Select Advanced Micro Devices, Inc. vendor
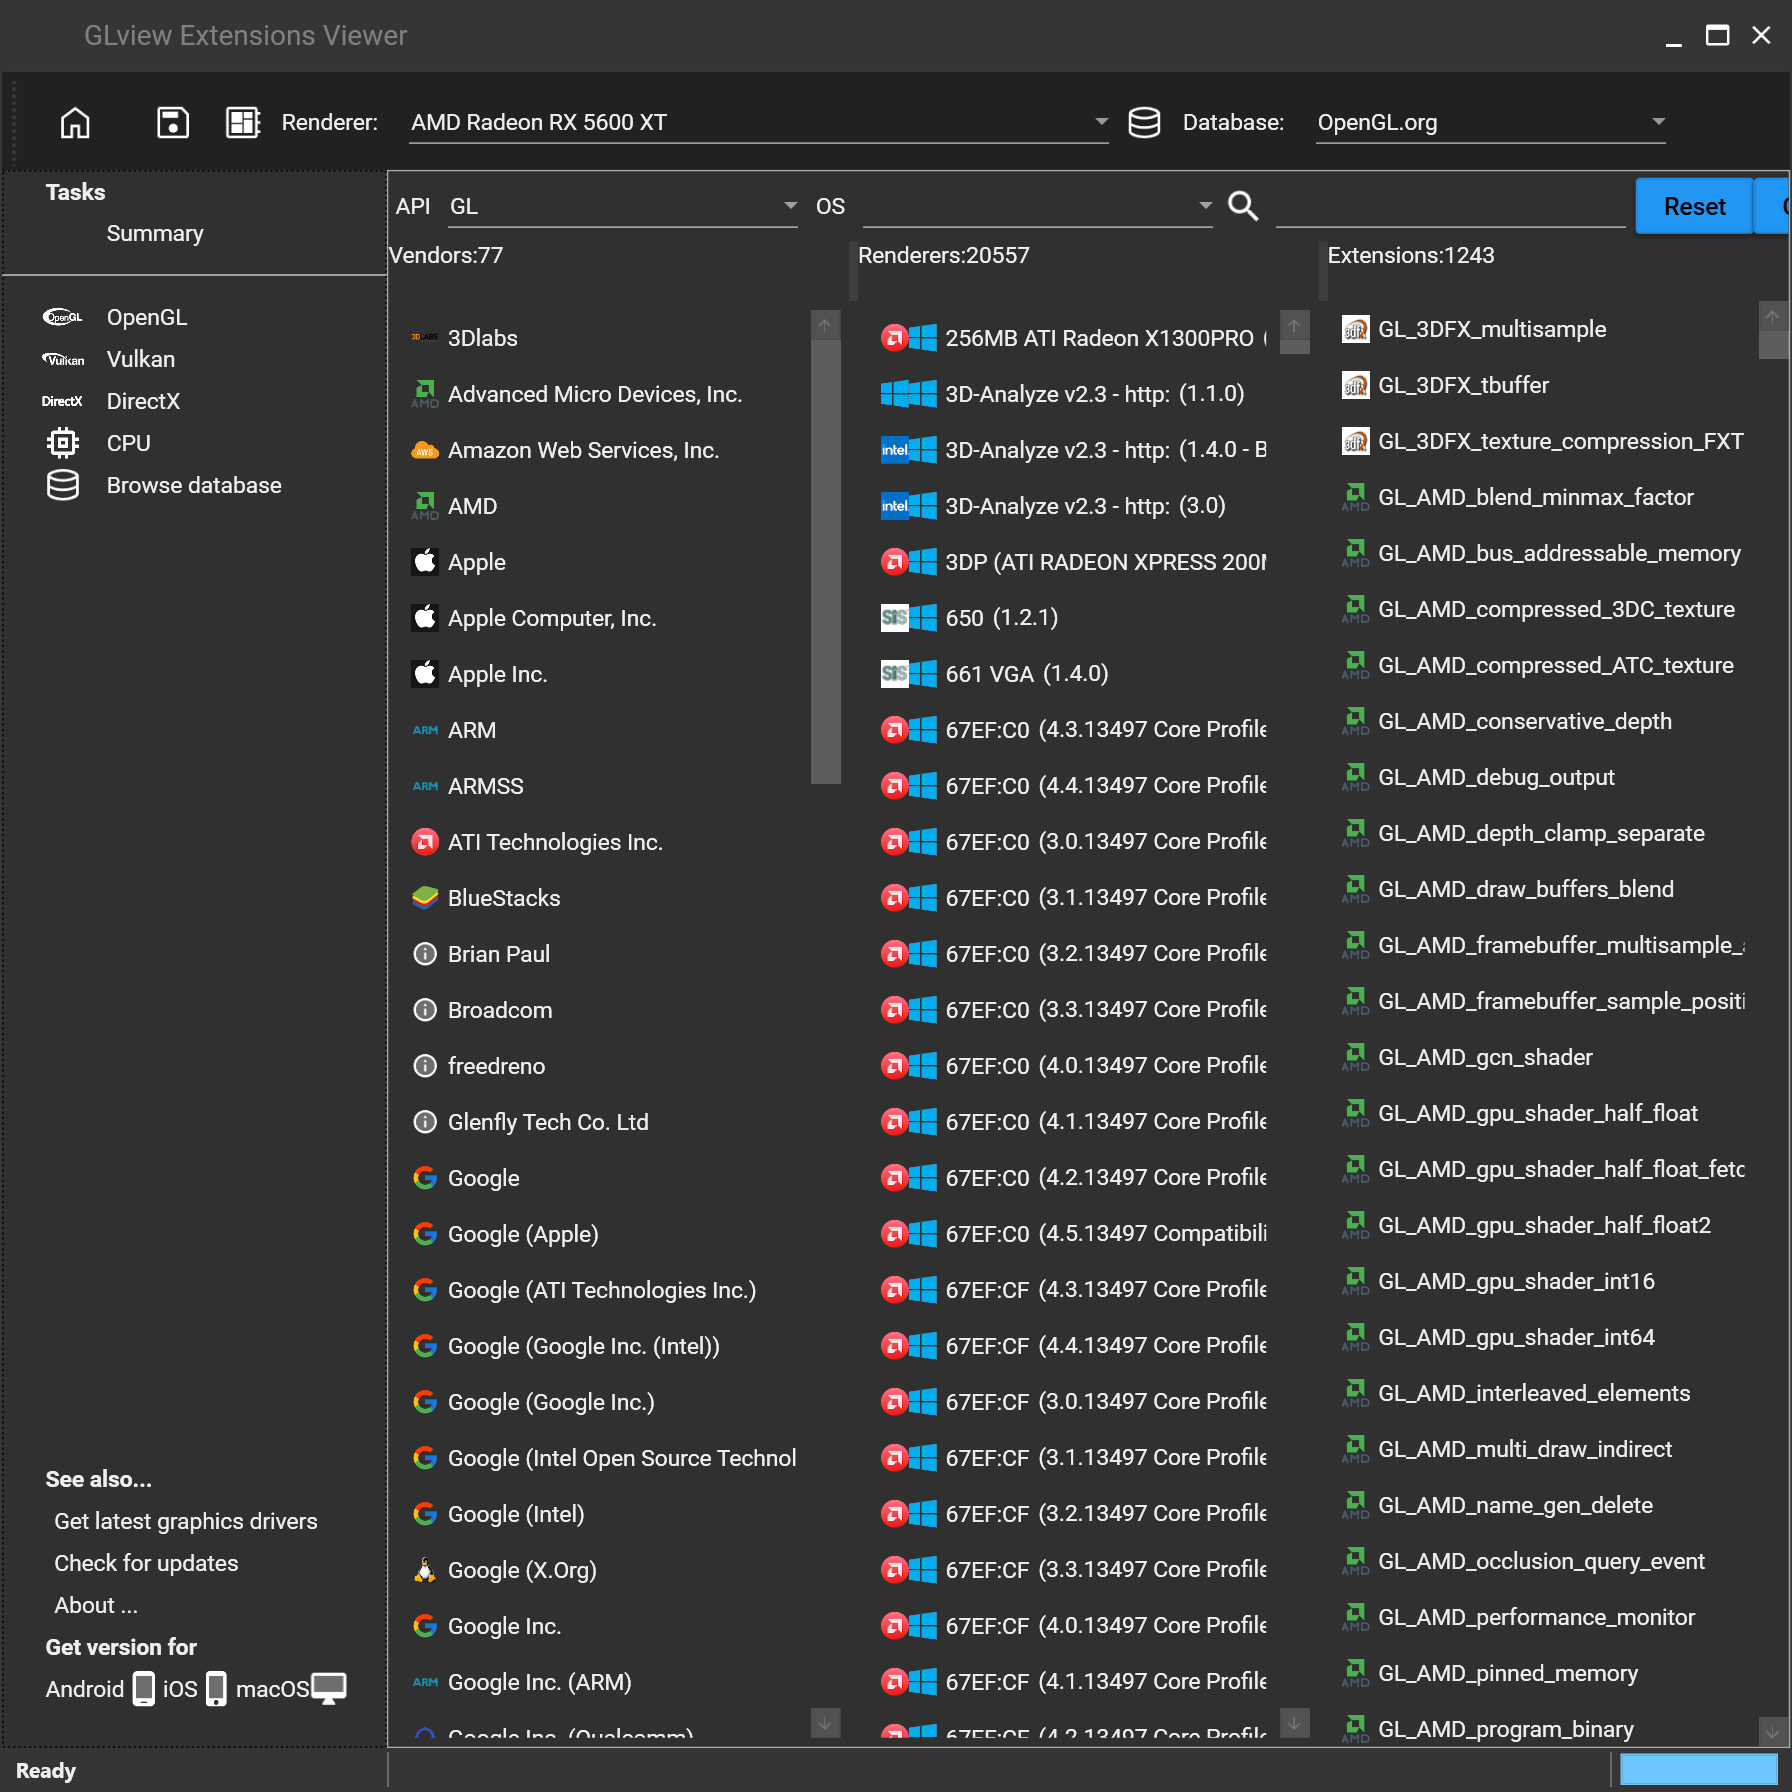The image size is (1792, 1792). tap(595, 394)
